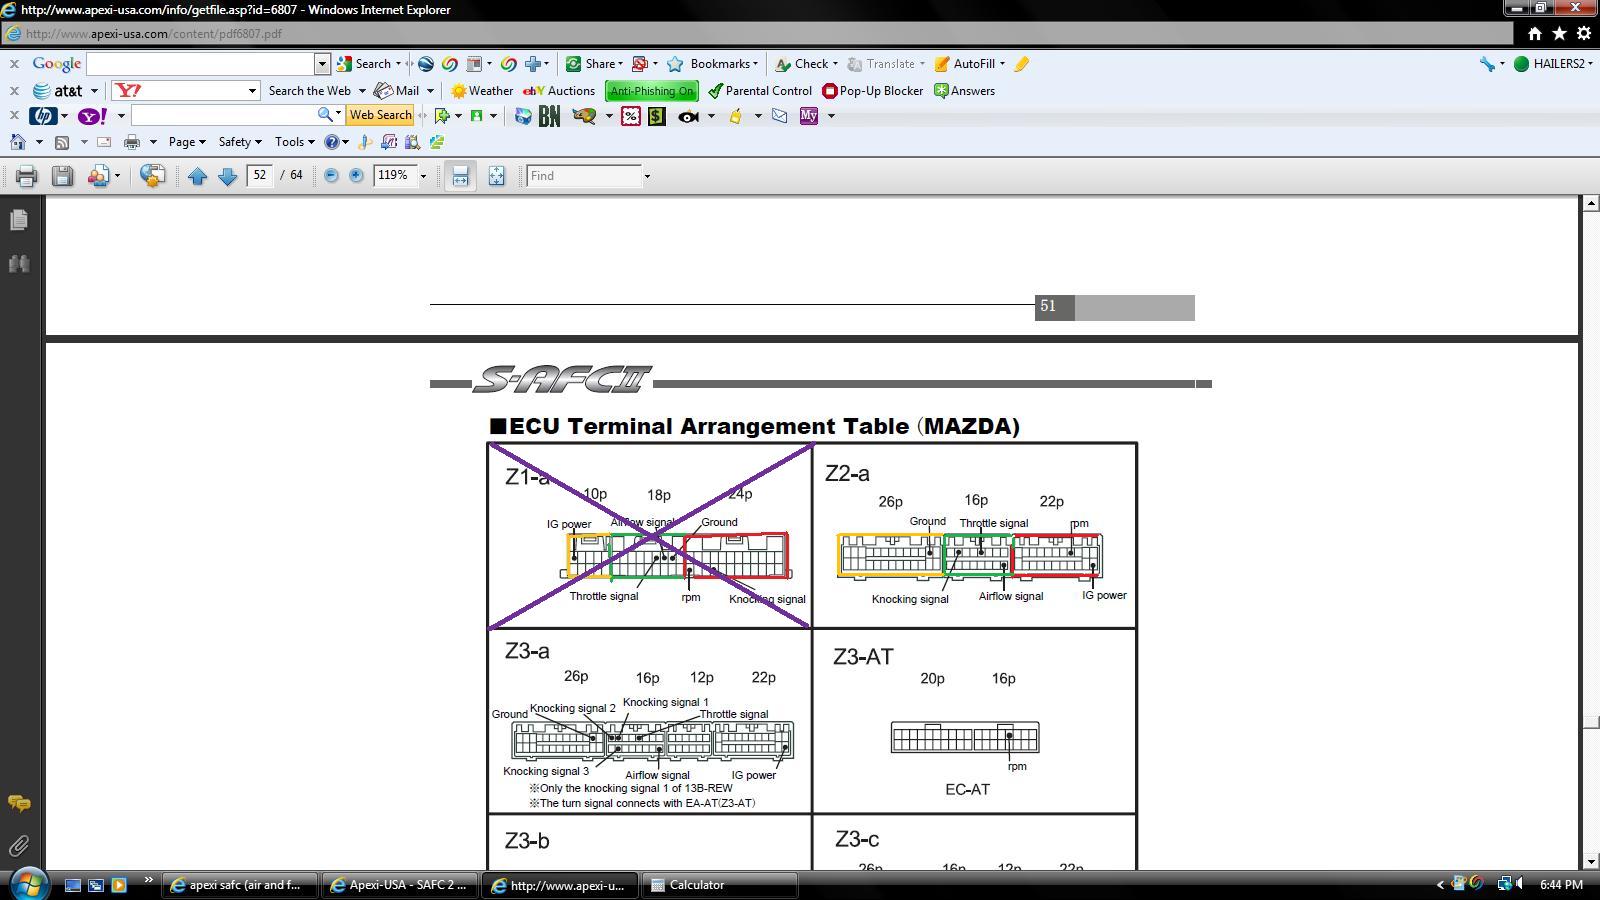This screenshot has height=900, width=1600.
Task: Open the zoom level dropdown
Action: click(x=423, y=176)
